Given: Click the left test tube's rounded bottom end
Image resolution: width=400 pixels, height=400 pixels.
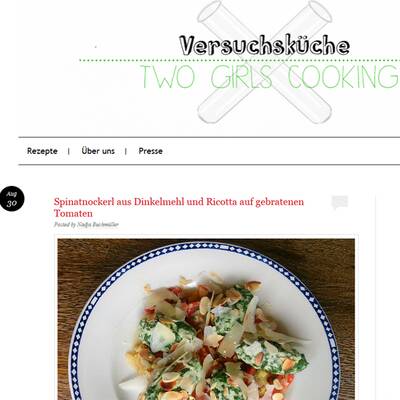Looking at the screenshot, I should (209, 112).
